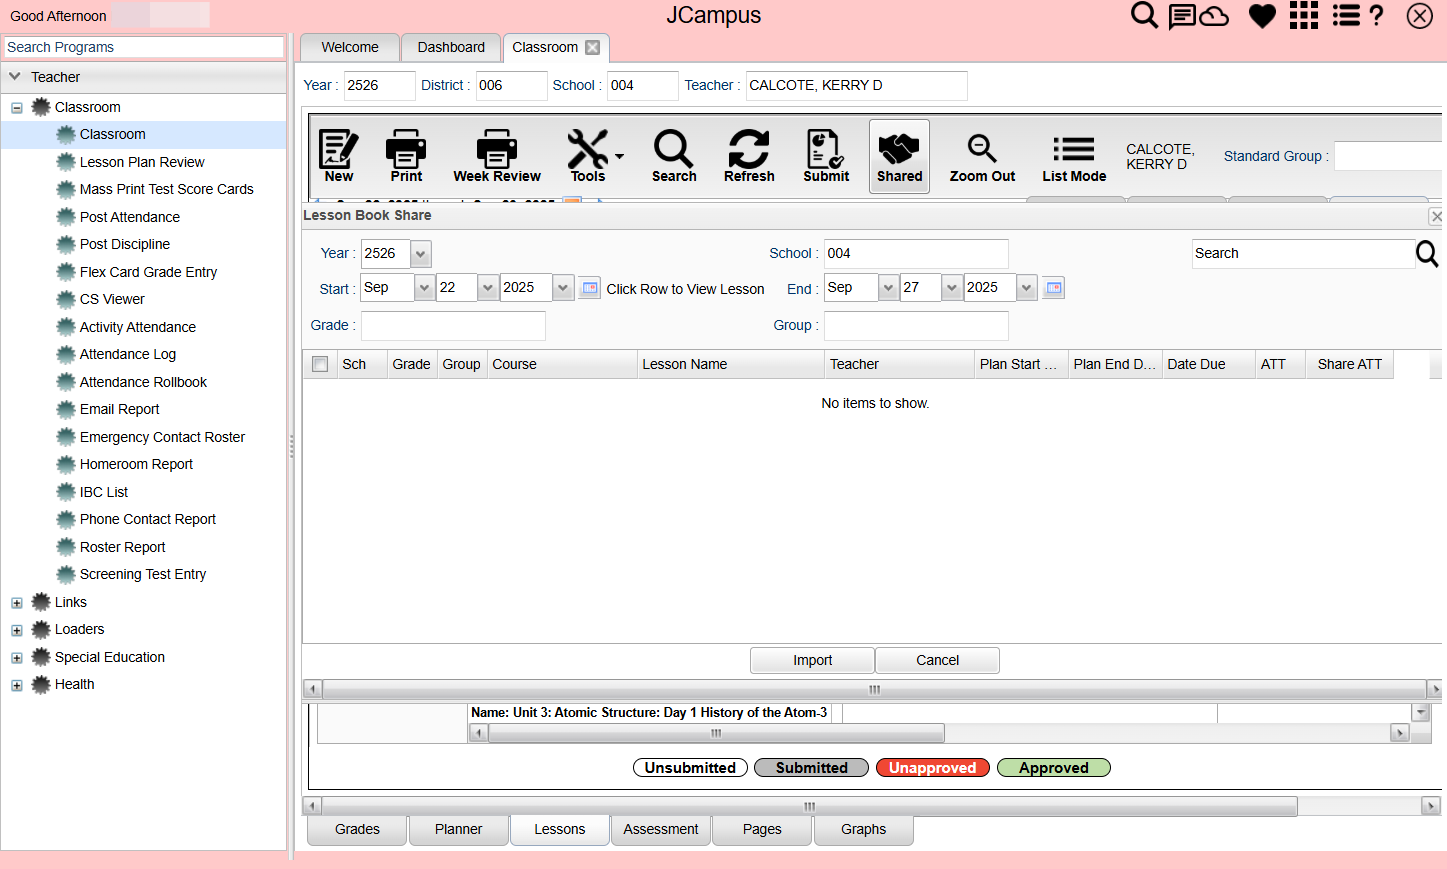This screenshot has width=1447, height=869.
Task: Open the Assessment bottom tab
Action: pyautogui.click(x=661, y=830)
